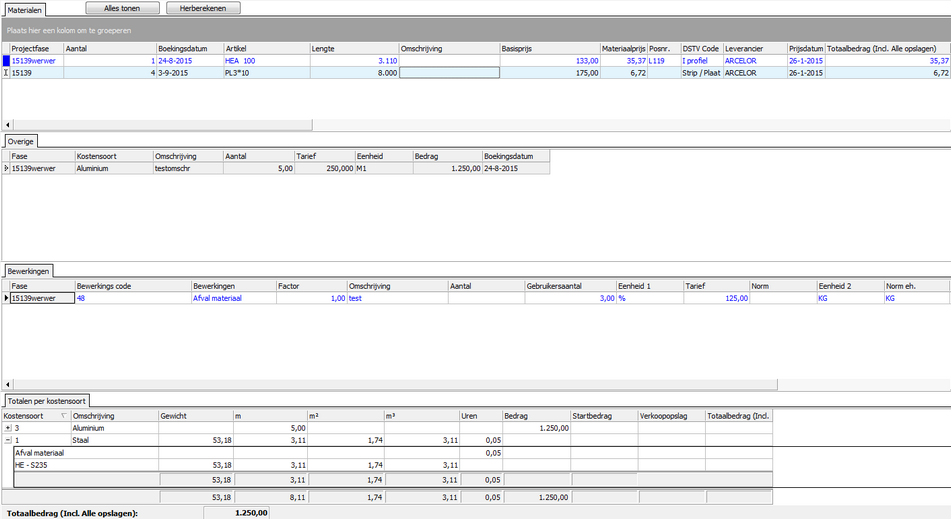Click the Alles tonen button
The image size is (951, 519).
123,8
